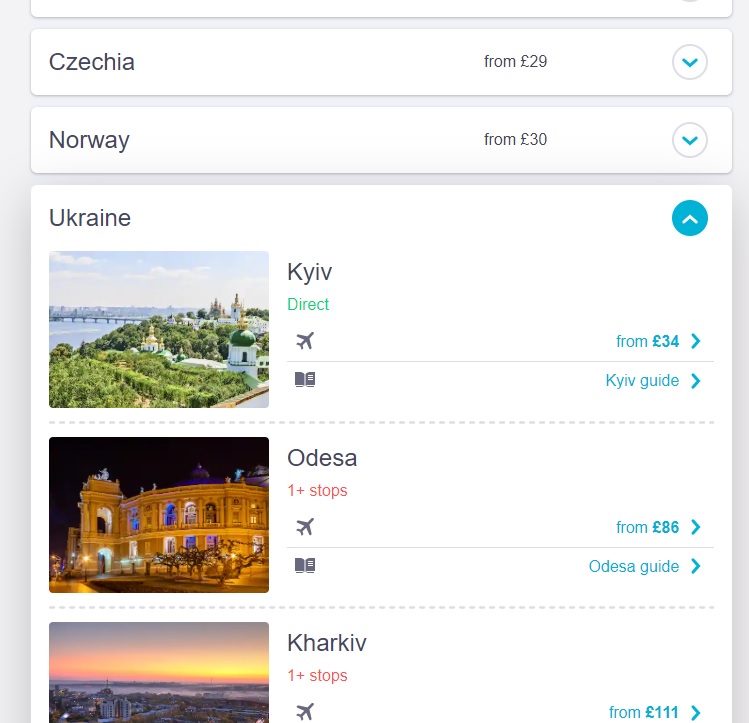
Task: Click the Kyiv city photo thumbnail
Action: 159,330
